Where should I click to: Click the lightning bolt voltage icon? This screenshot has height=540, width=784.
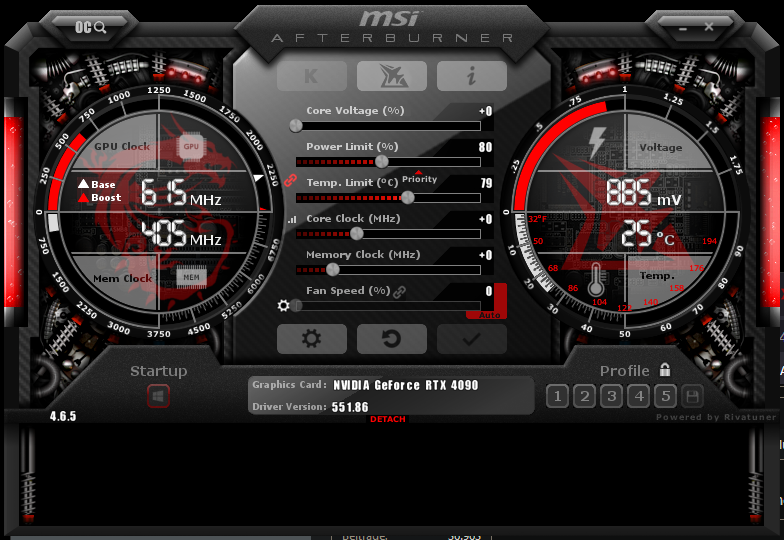[x=596, y=142]
